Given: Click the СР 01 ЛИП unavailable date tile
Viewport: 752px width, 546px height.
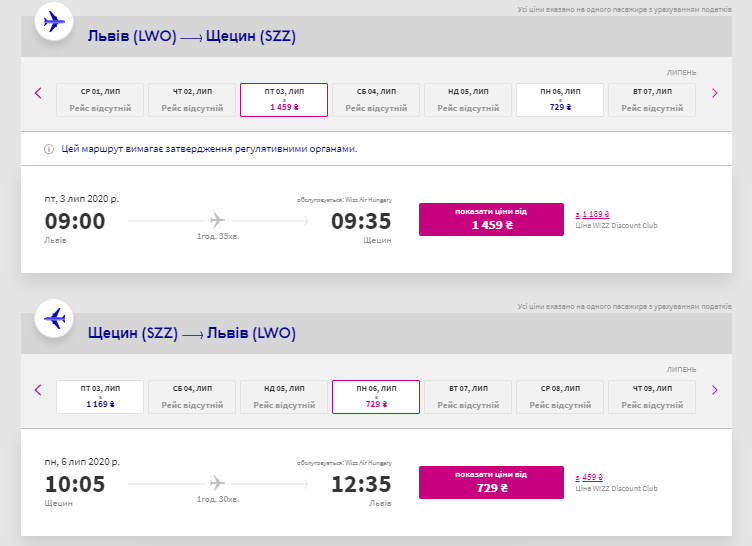Looking at the screenshot, I should coord(100,99).
